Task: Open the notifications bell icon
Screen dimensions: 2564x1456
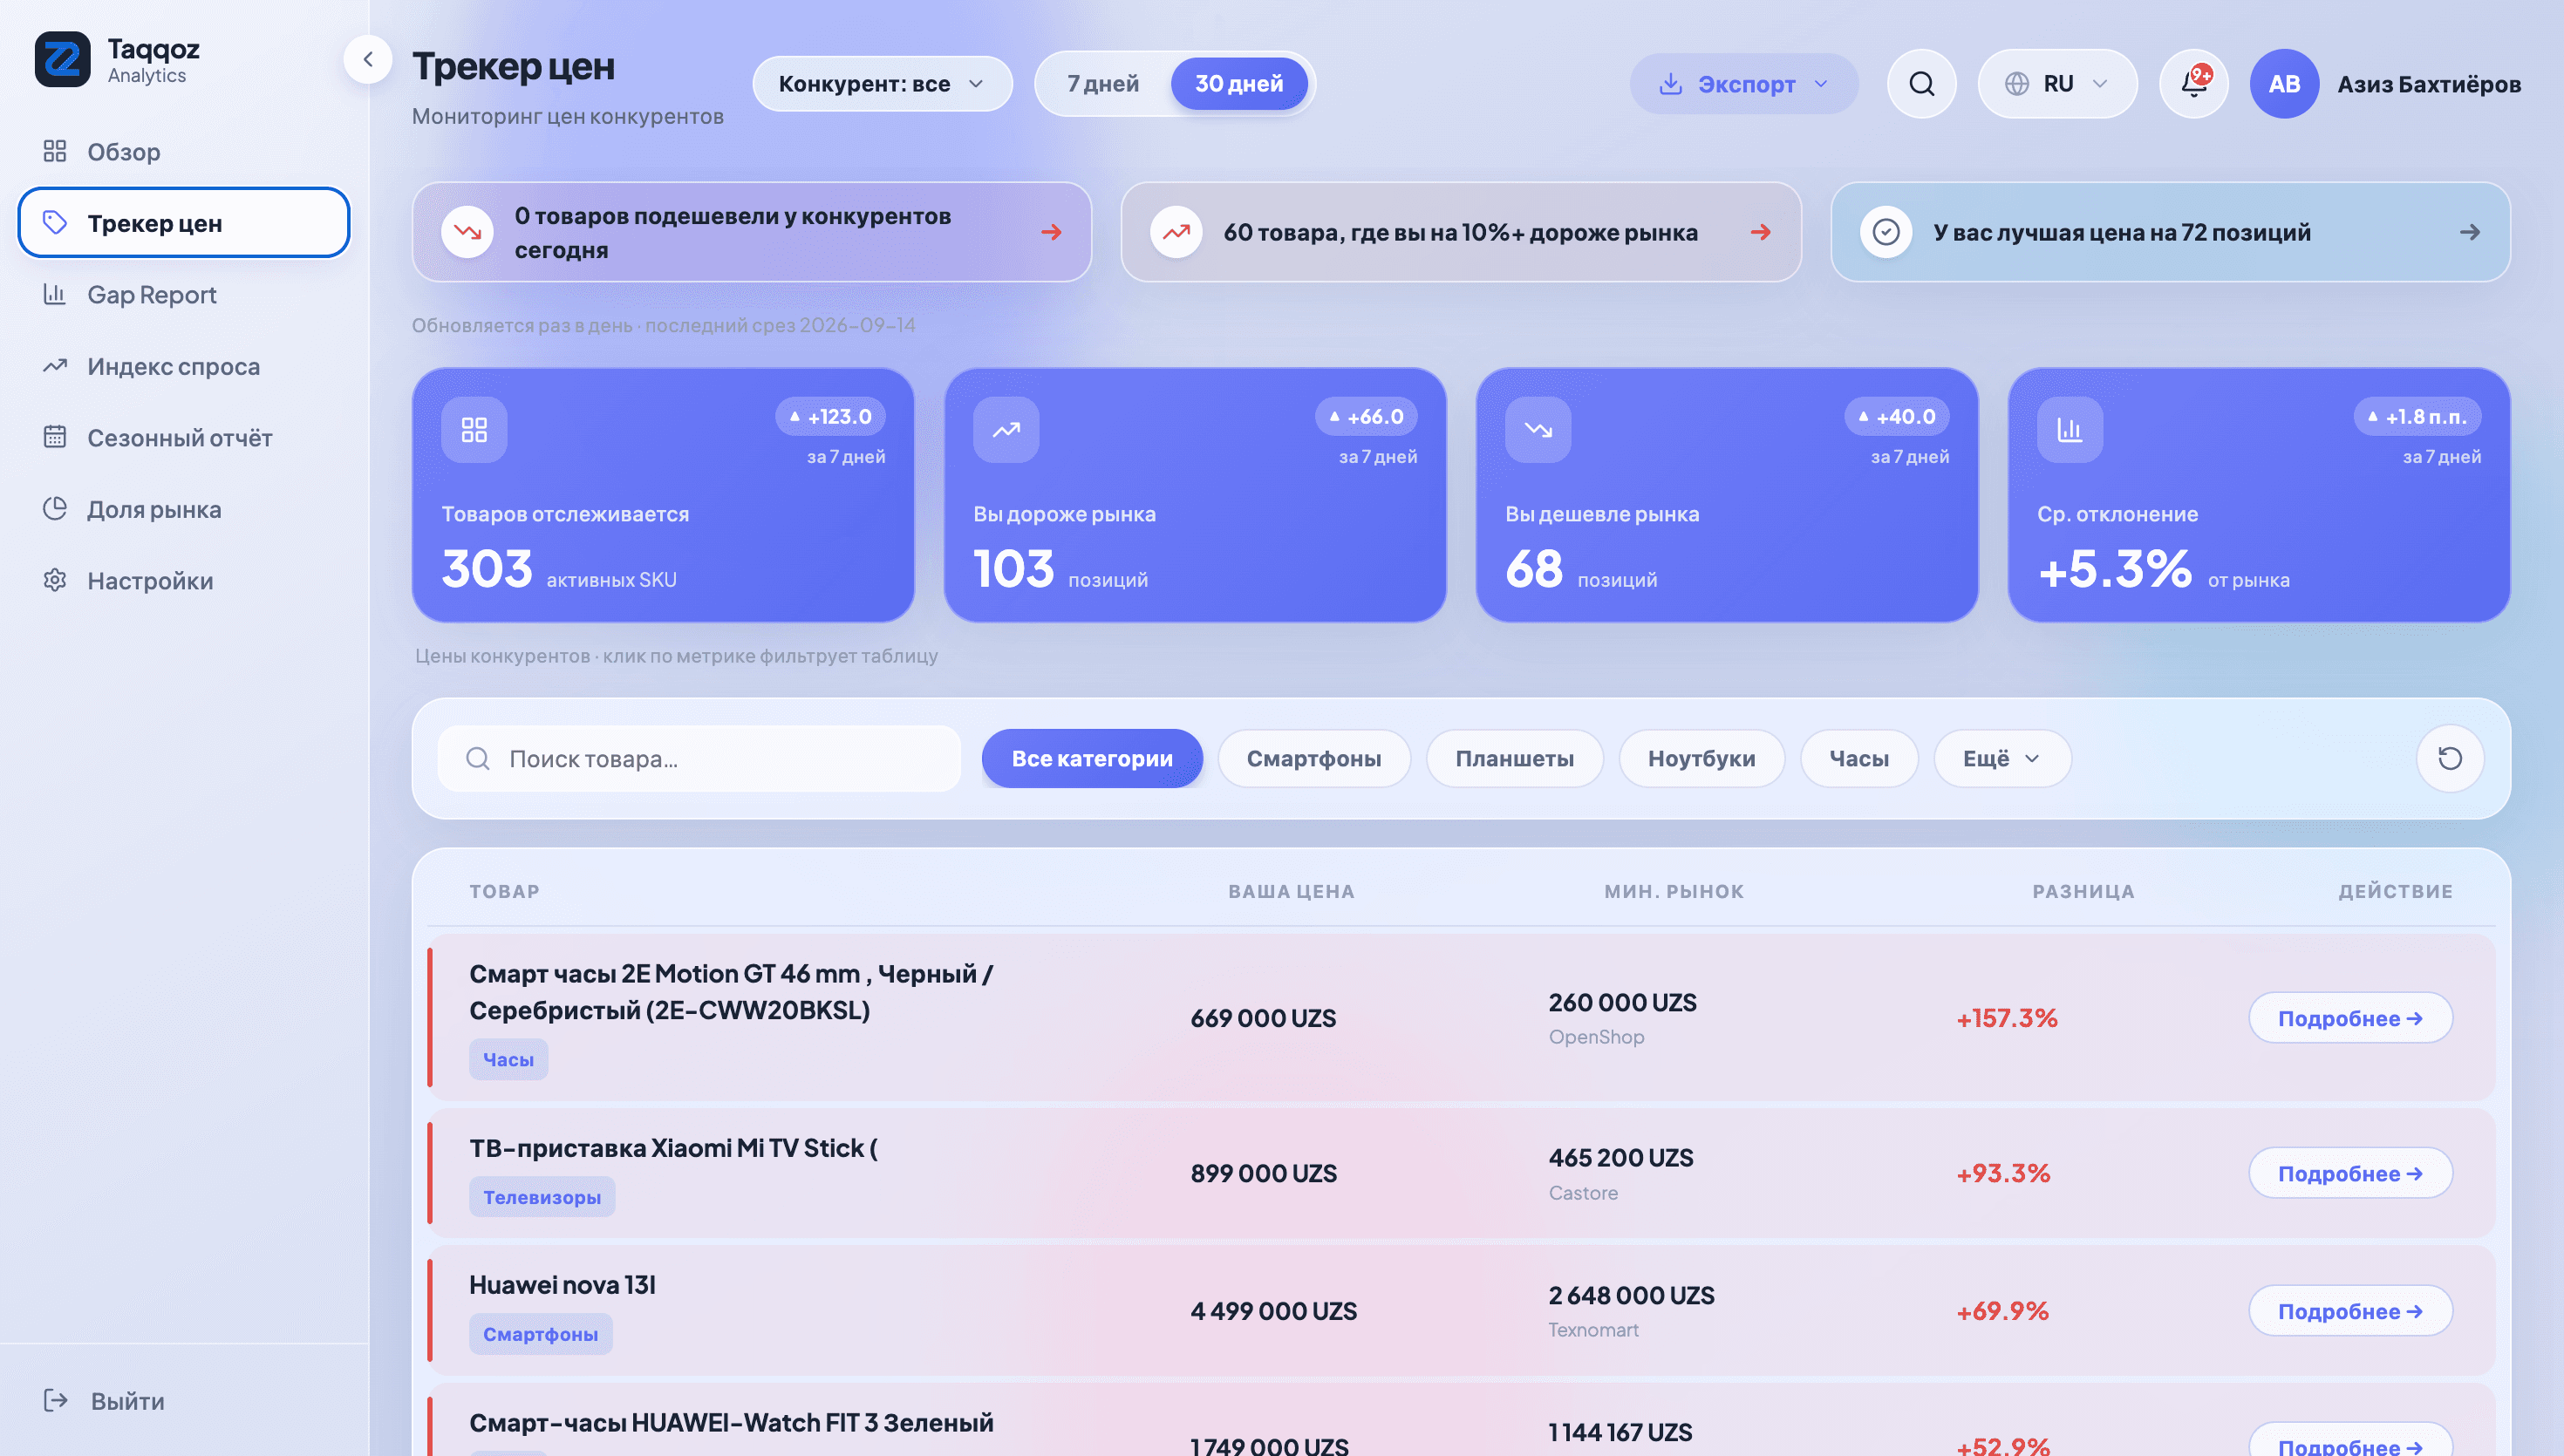Action: click(x=2194, y=84)
